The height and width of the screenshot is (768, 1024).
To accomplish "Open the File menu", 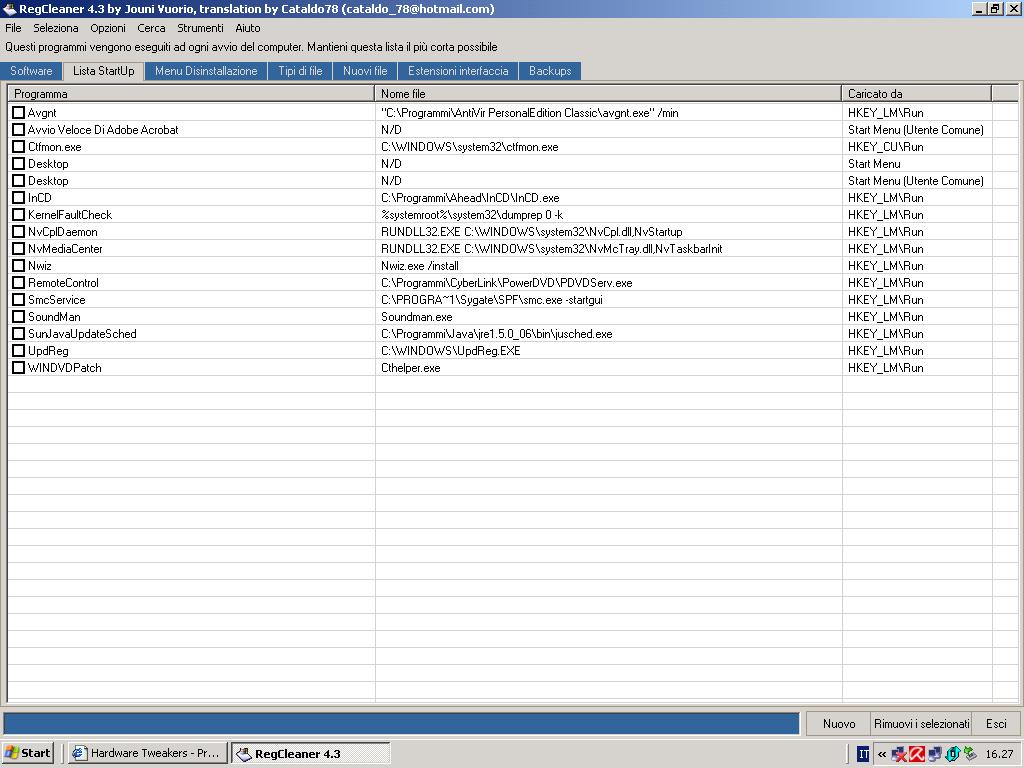I will click(x=13, y=28).
